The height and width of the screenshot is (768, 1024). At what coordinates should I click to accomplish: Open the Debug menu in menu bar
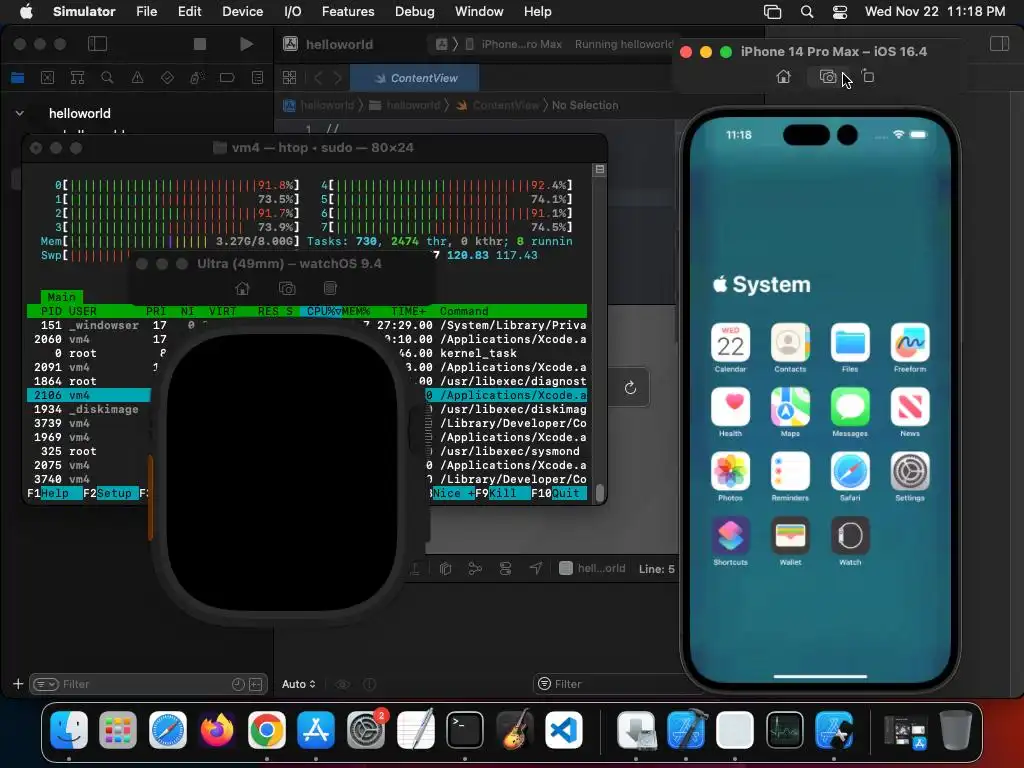(x=415, y=11)
